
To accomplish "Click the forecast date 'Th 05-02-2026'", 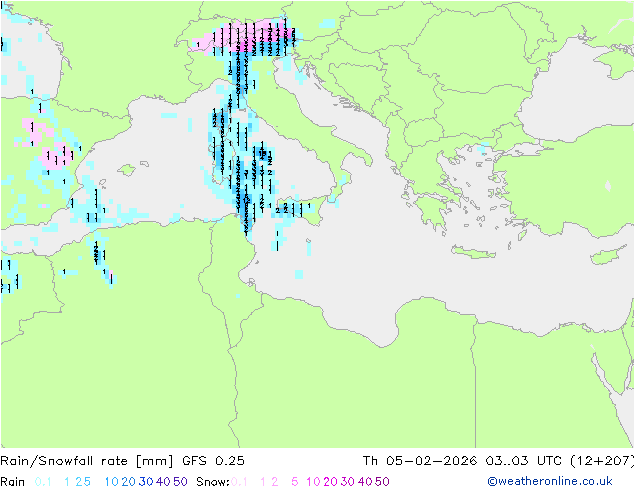I will [x=420, y=461].
